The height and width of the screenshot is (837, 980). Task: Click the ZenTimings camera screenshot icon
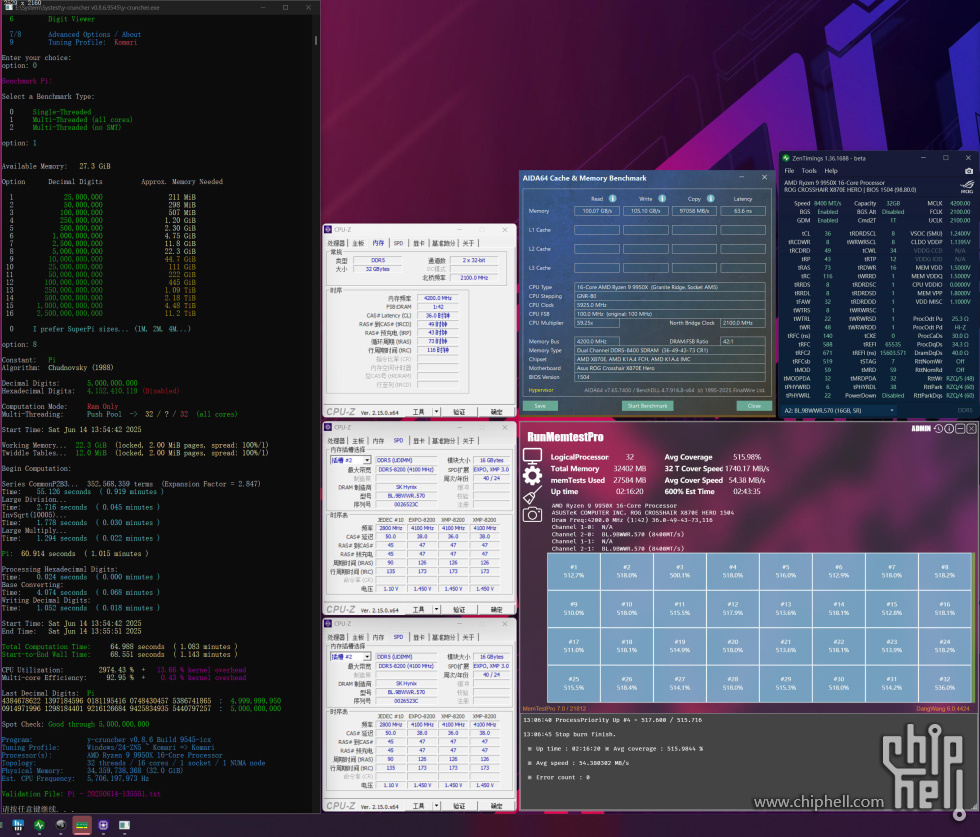(968, 171)
